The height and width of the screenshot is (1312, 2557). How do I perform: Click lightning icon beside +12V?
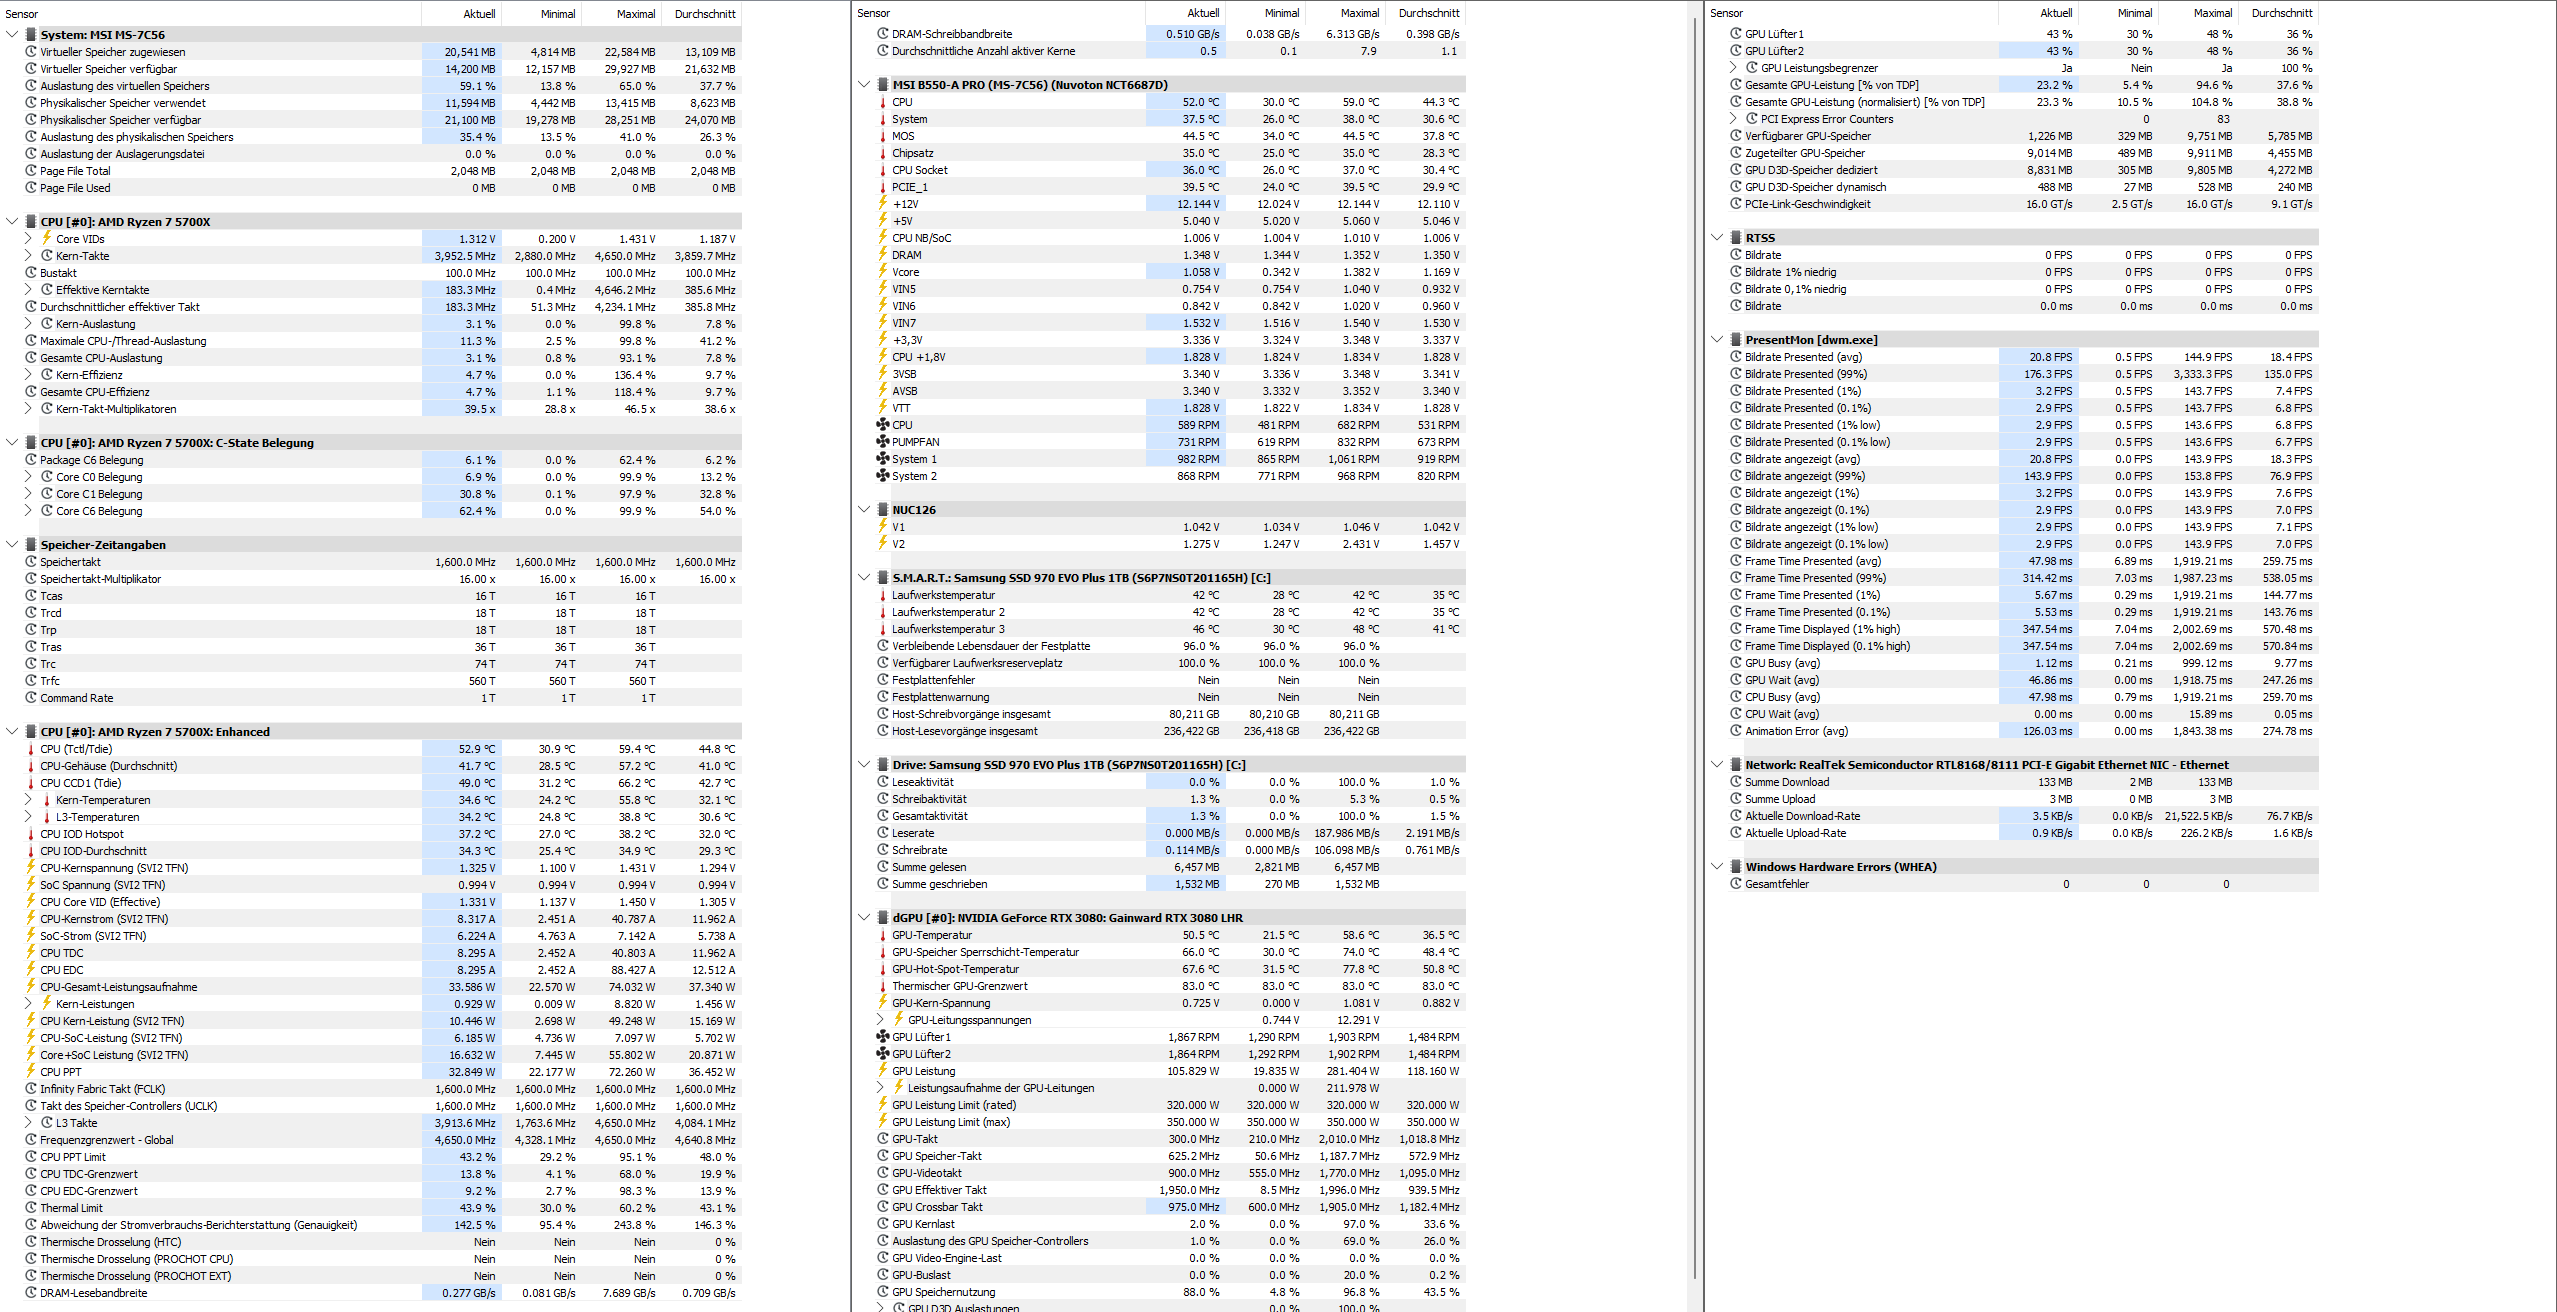(883, 204)
